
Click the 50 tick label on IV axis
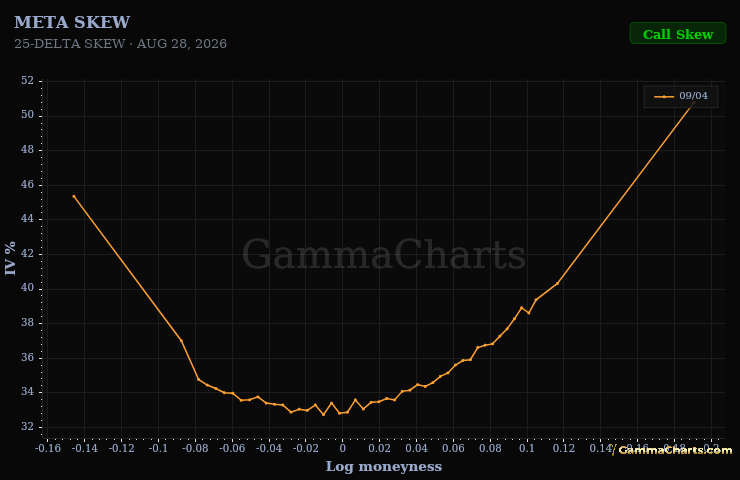point(27,115)
